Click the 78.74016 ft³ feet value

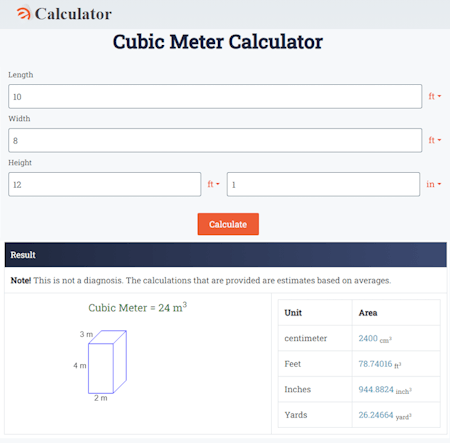(380, 364)
